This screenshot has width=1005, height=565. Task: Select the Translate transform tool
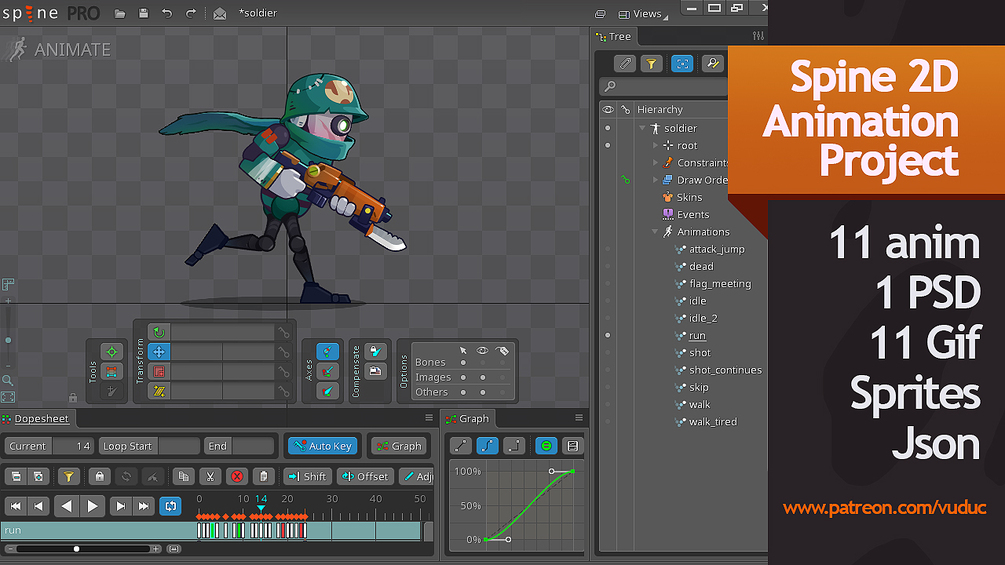click(x=159, y=352)
